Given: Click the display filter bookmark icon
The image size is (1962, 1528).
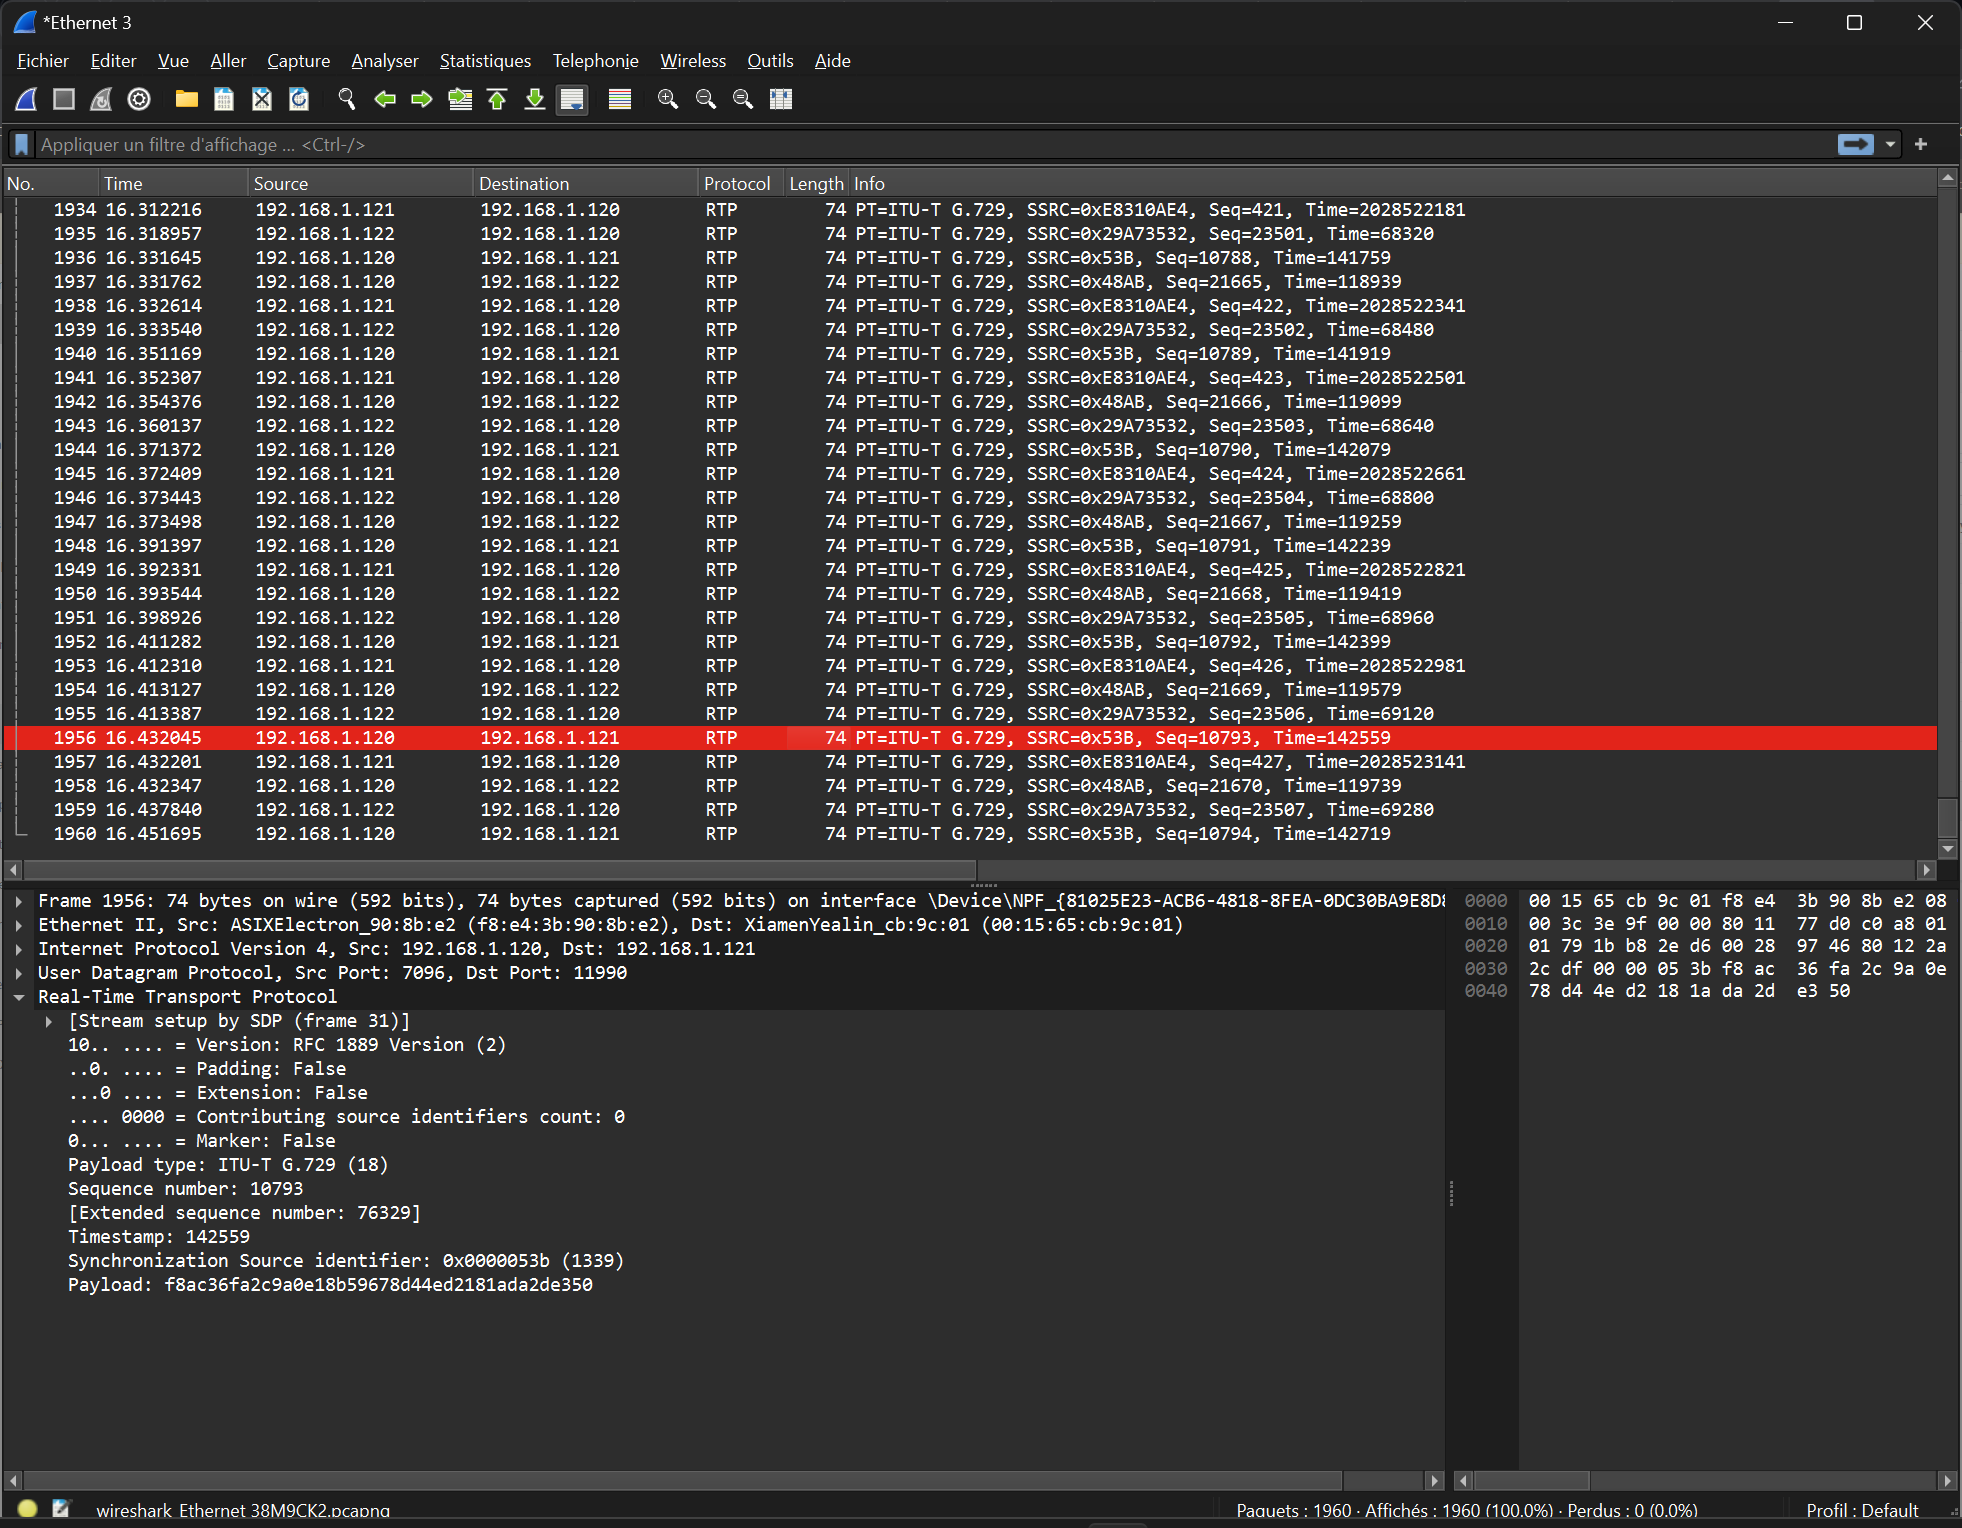Looking at the screenshot, I should (x=21, y=145).
